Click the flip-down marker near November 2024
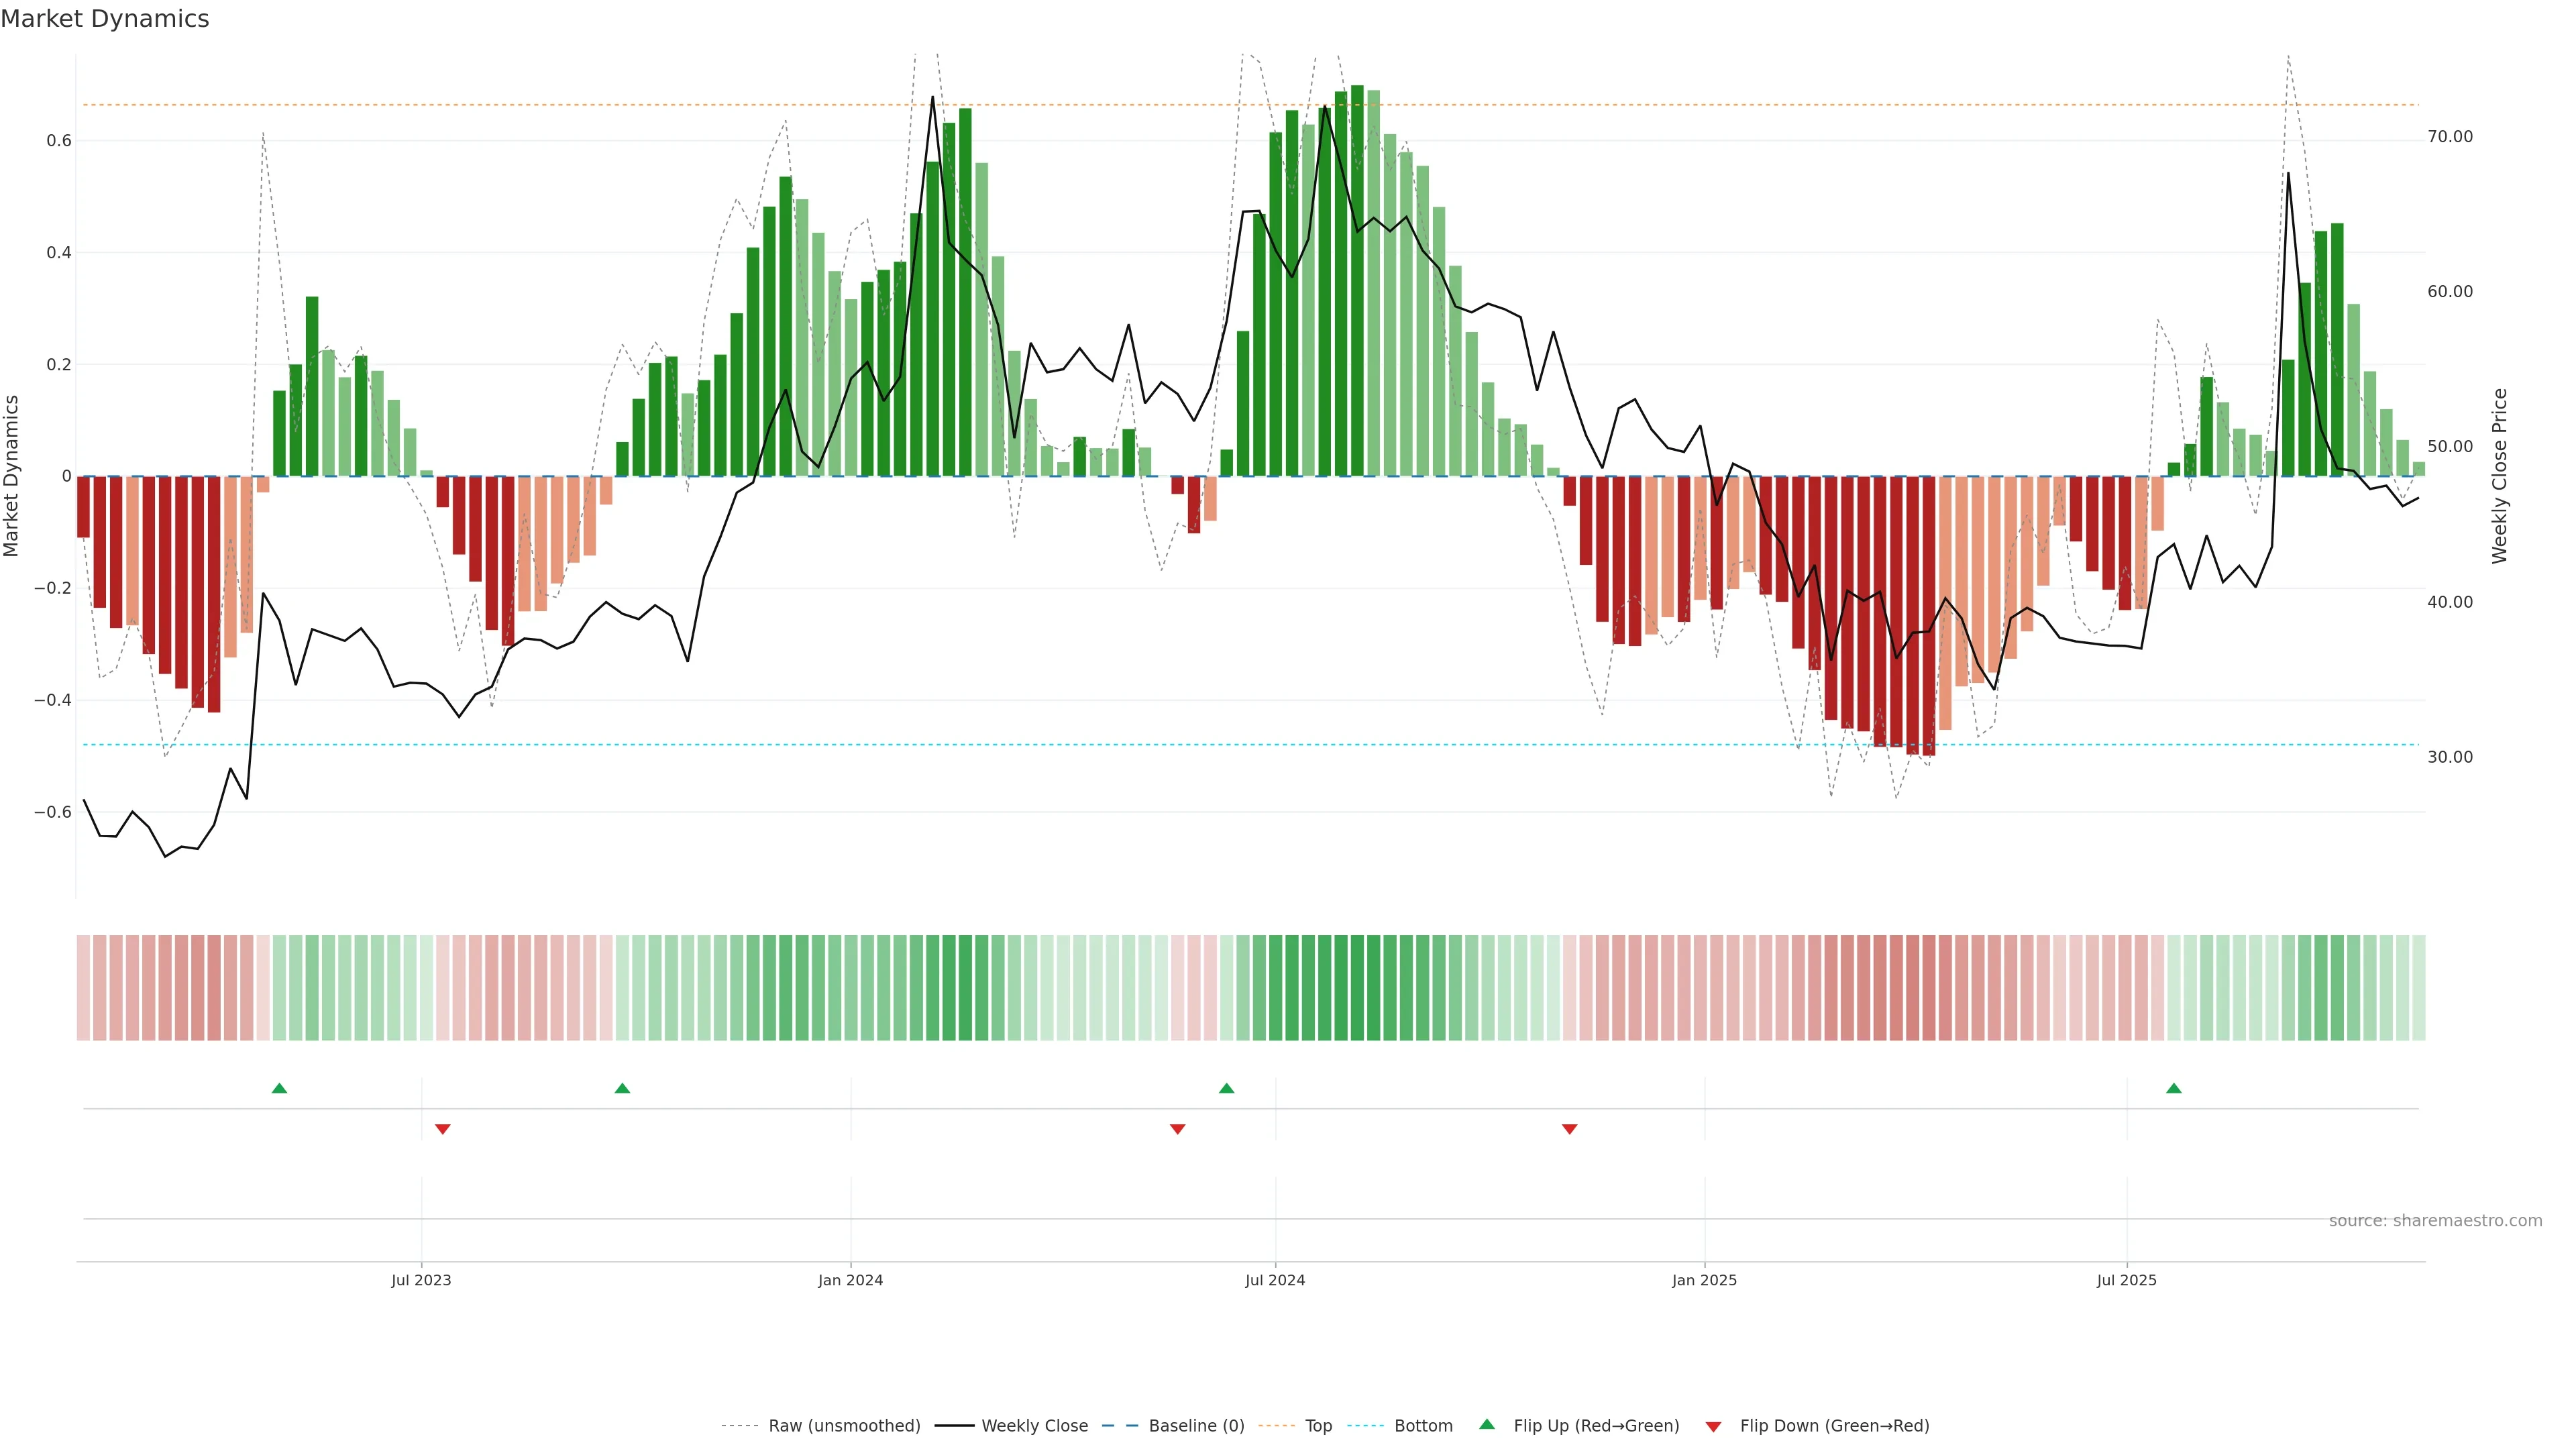 pyautogui.click(x=1569, y=1129)
